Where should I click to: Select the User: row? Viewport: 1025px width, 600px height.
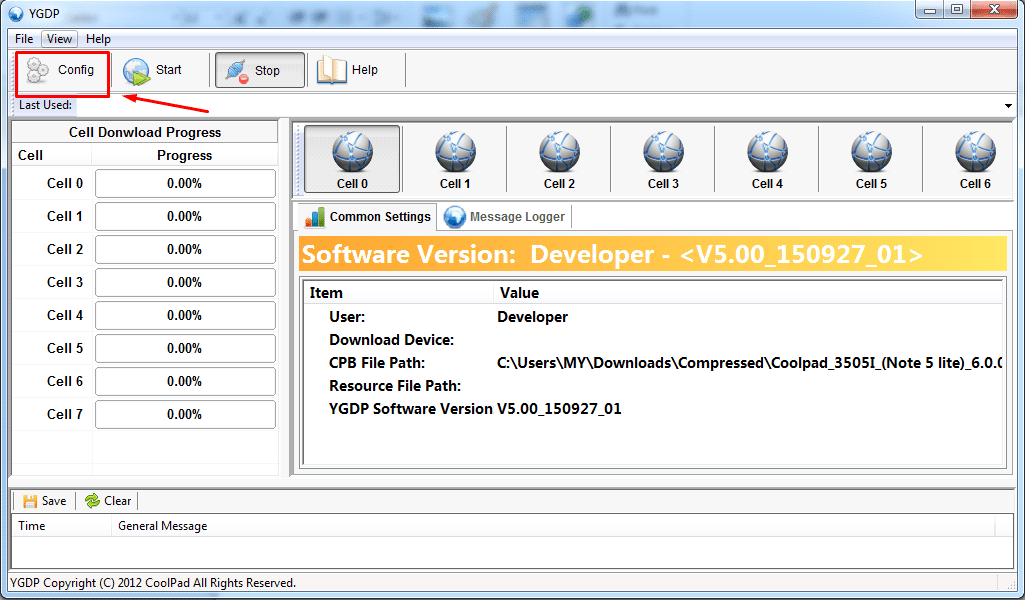[x=652, y=317]
